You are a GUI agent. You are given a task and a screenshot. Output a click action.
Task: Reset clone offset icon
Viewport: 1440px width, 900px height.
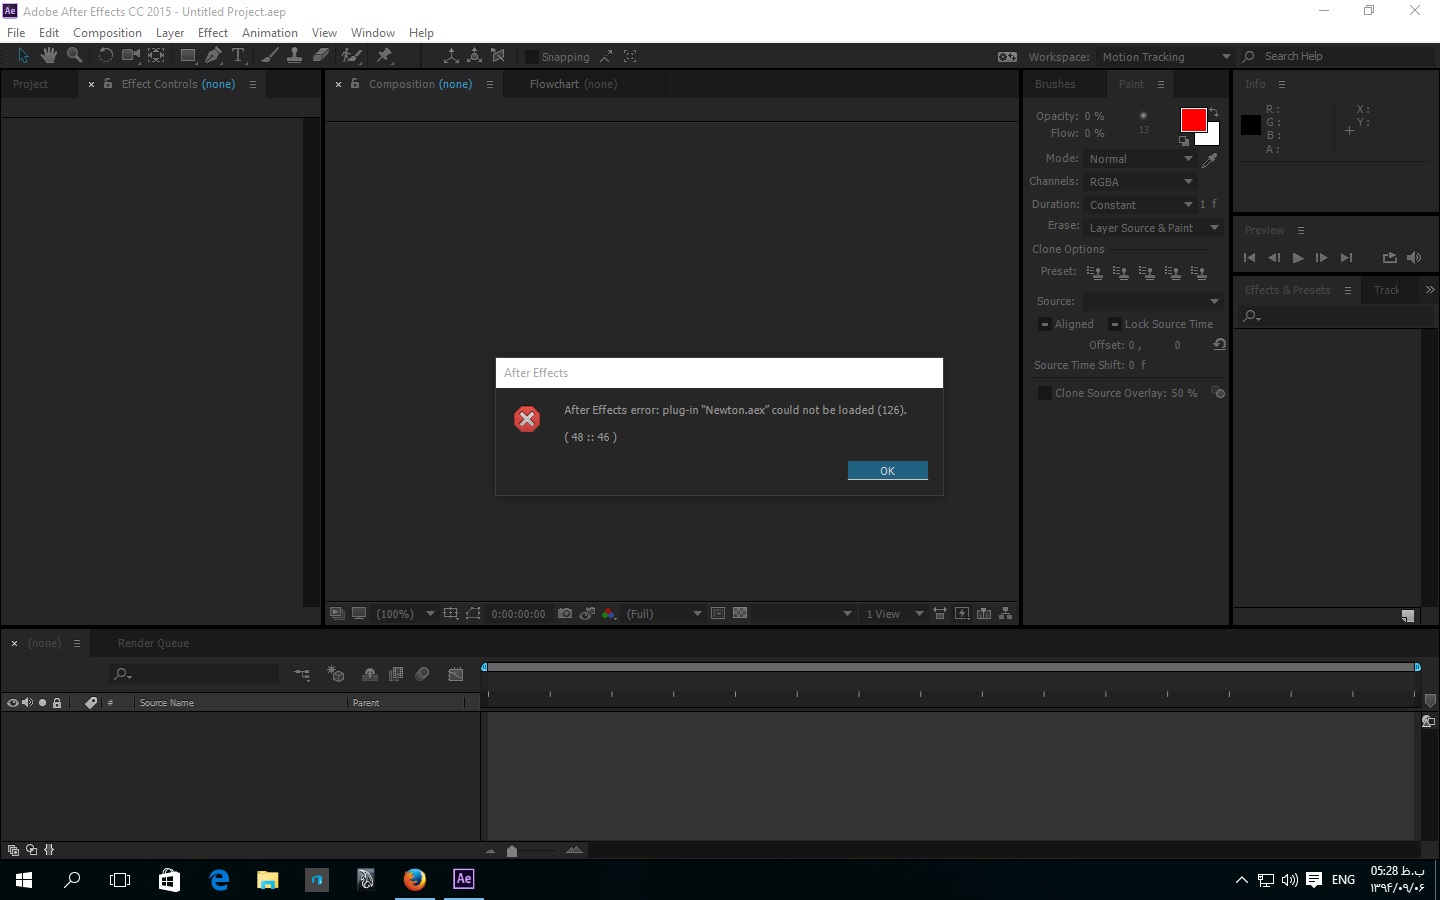[1219, 345]
